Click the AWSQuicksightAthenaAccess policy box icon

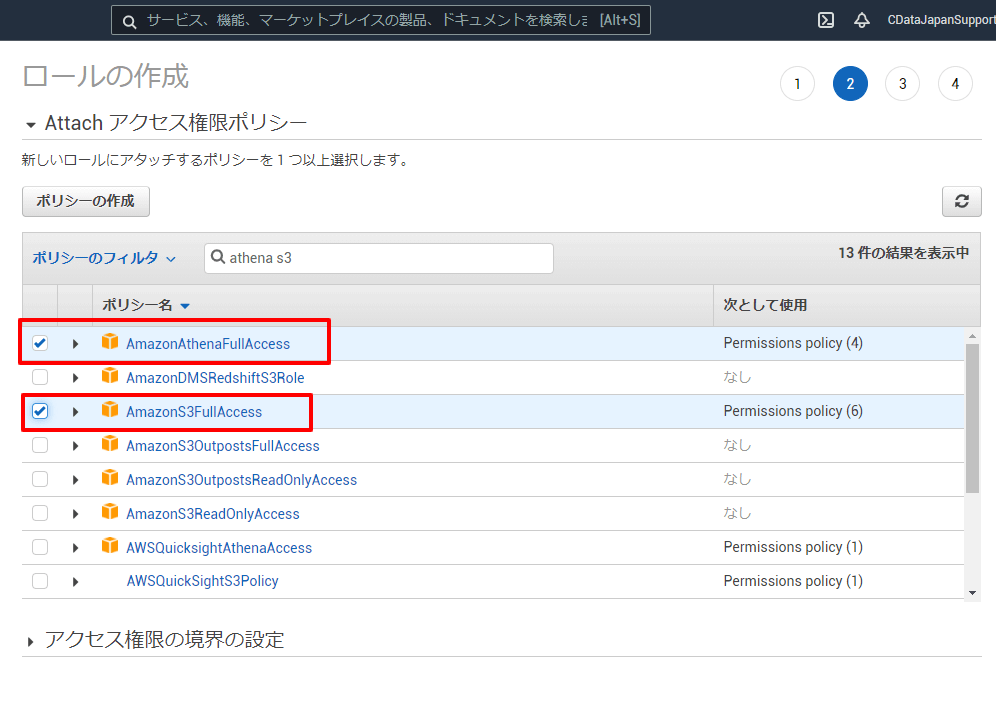tap(110, 546)
